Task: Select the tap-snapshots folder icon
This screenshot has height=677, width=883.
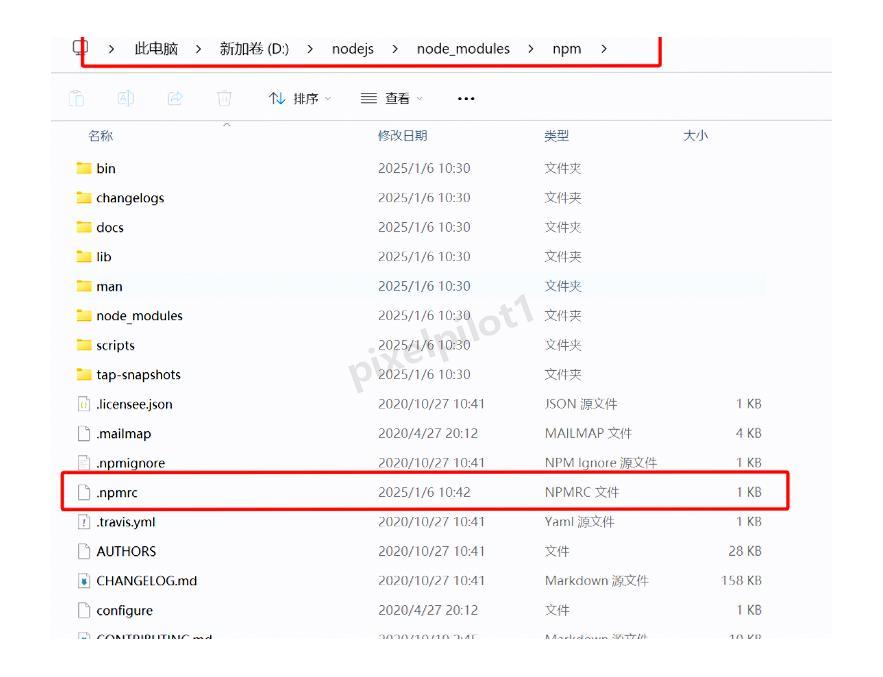Action: (x=84, y=374)
